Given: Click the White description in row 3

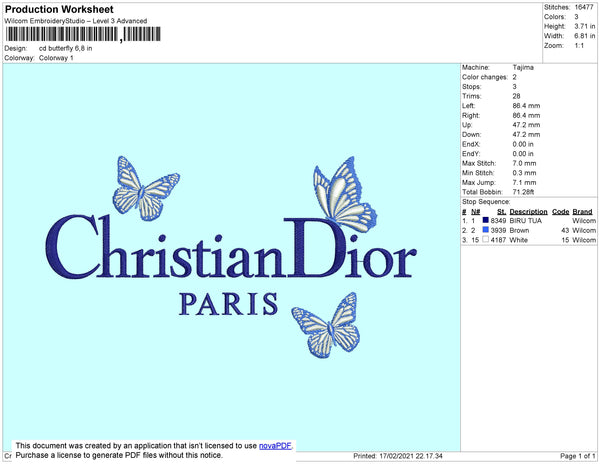Looking at the screenshot, I should [518, 240].
